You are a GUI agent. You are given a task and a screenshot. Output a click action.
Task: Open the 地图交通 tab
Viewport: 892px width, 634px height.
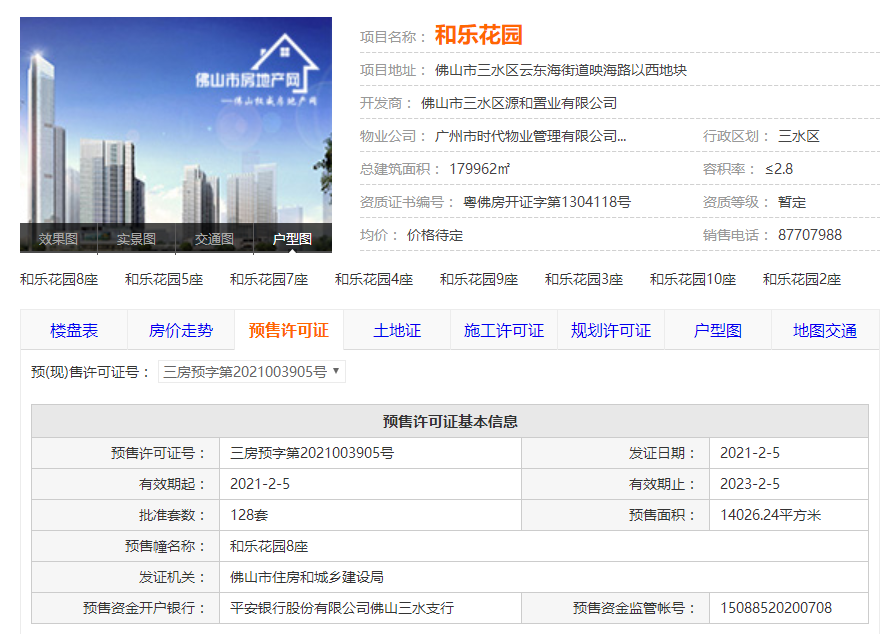tap(825, 330)
